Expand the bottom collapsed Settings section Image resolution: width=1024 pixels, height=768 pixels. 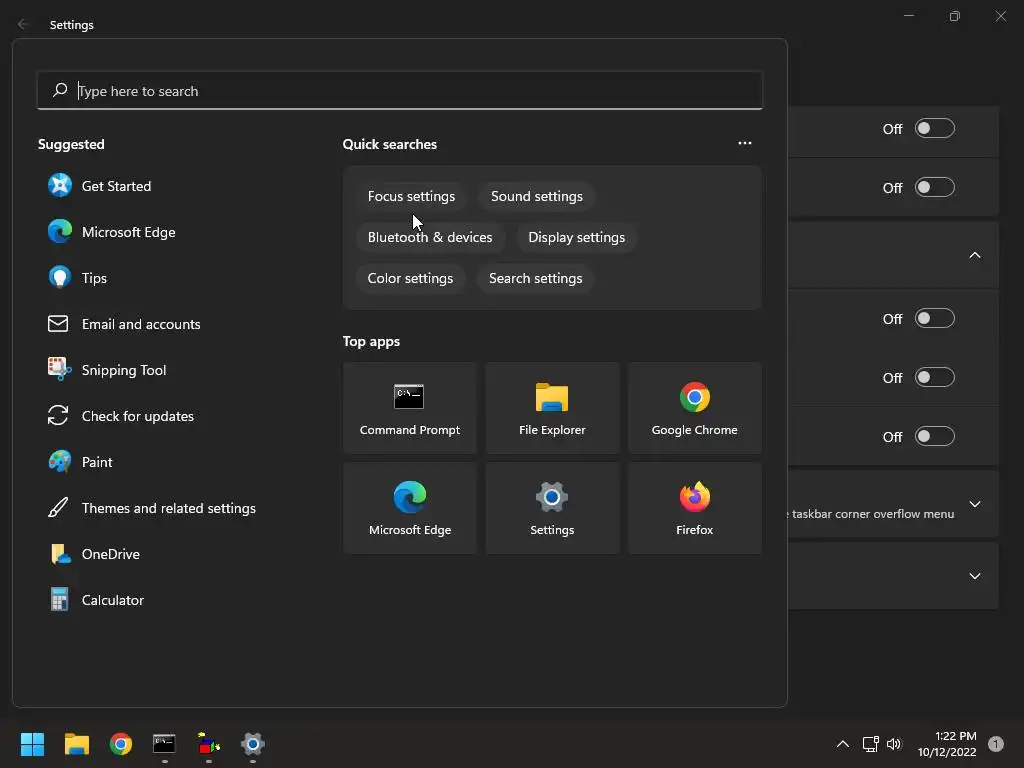974,576
